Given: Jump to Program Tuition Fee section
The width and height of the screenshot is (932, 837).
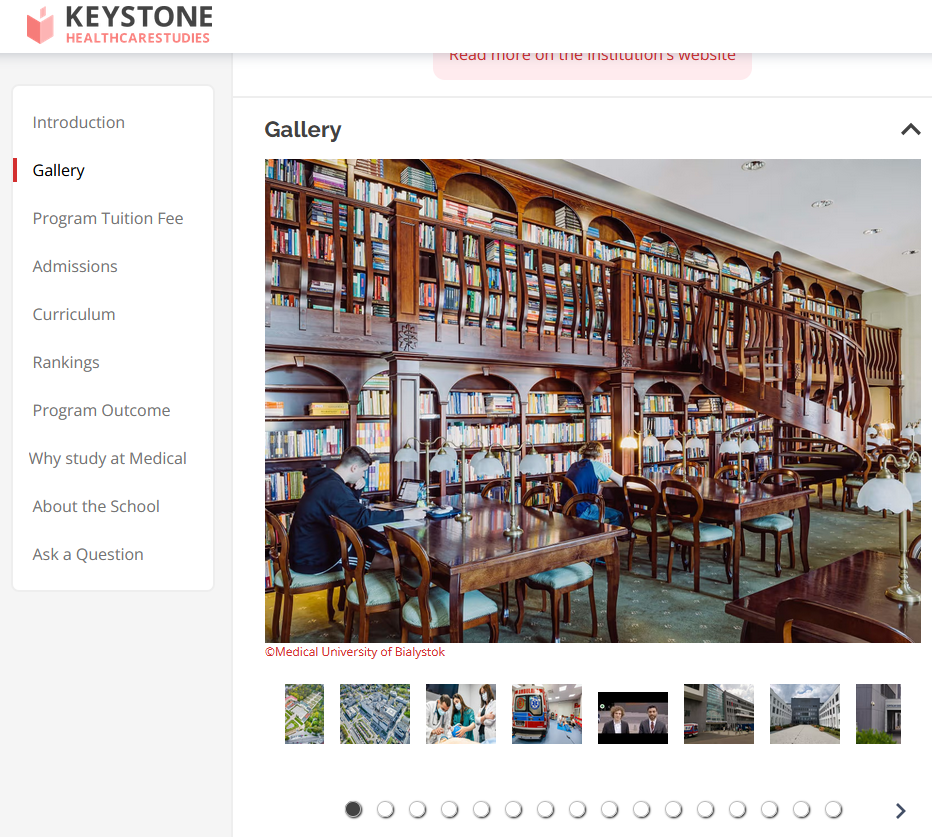Looking at the screenshot, I should click(x=107, y=218).
